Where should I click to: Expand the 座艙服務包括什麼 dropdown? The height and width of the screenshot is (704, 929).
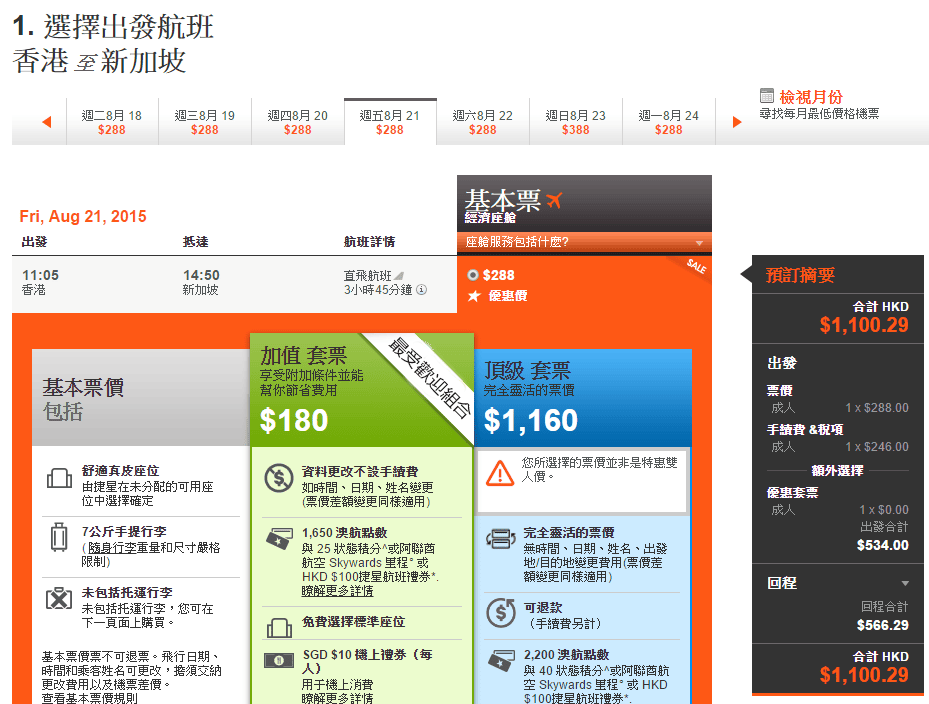[698, 243]
